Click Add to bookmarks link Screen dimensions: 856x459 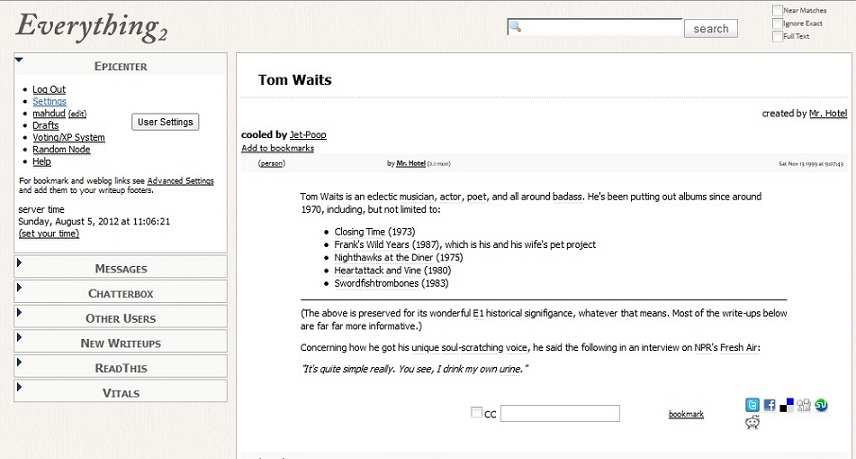pyautogui.click(x=277, y=148)
